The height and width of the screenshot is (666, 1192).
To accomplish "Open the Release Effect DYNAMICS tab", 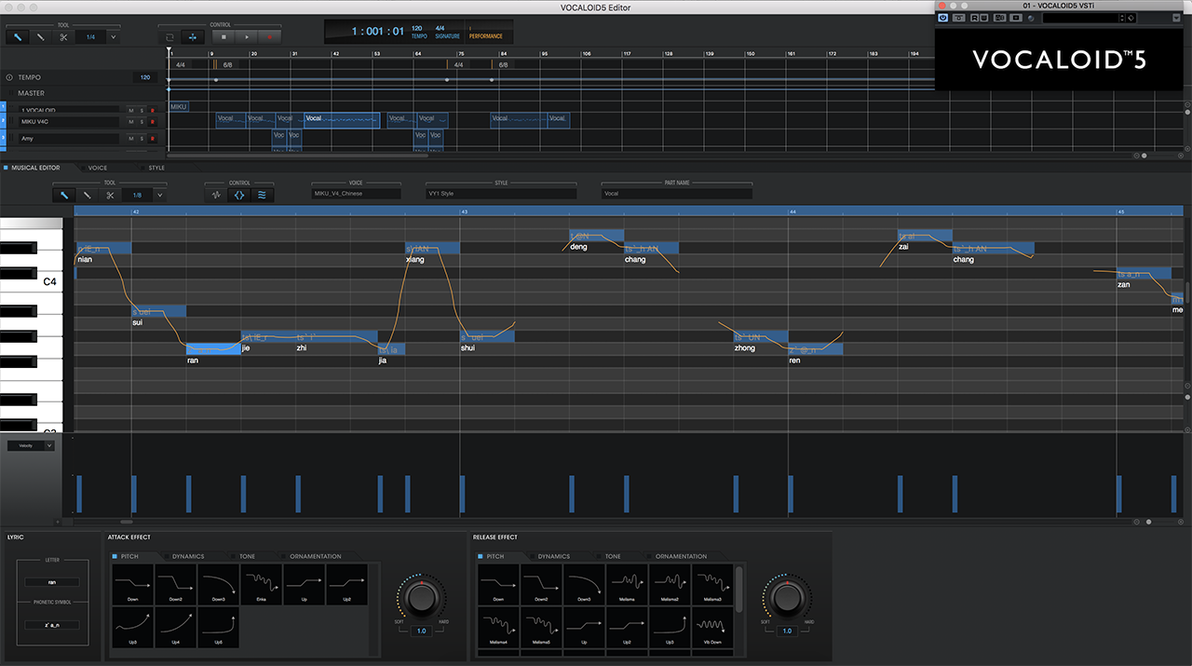I will point(553,557).
